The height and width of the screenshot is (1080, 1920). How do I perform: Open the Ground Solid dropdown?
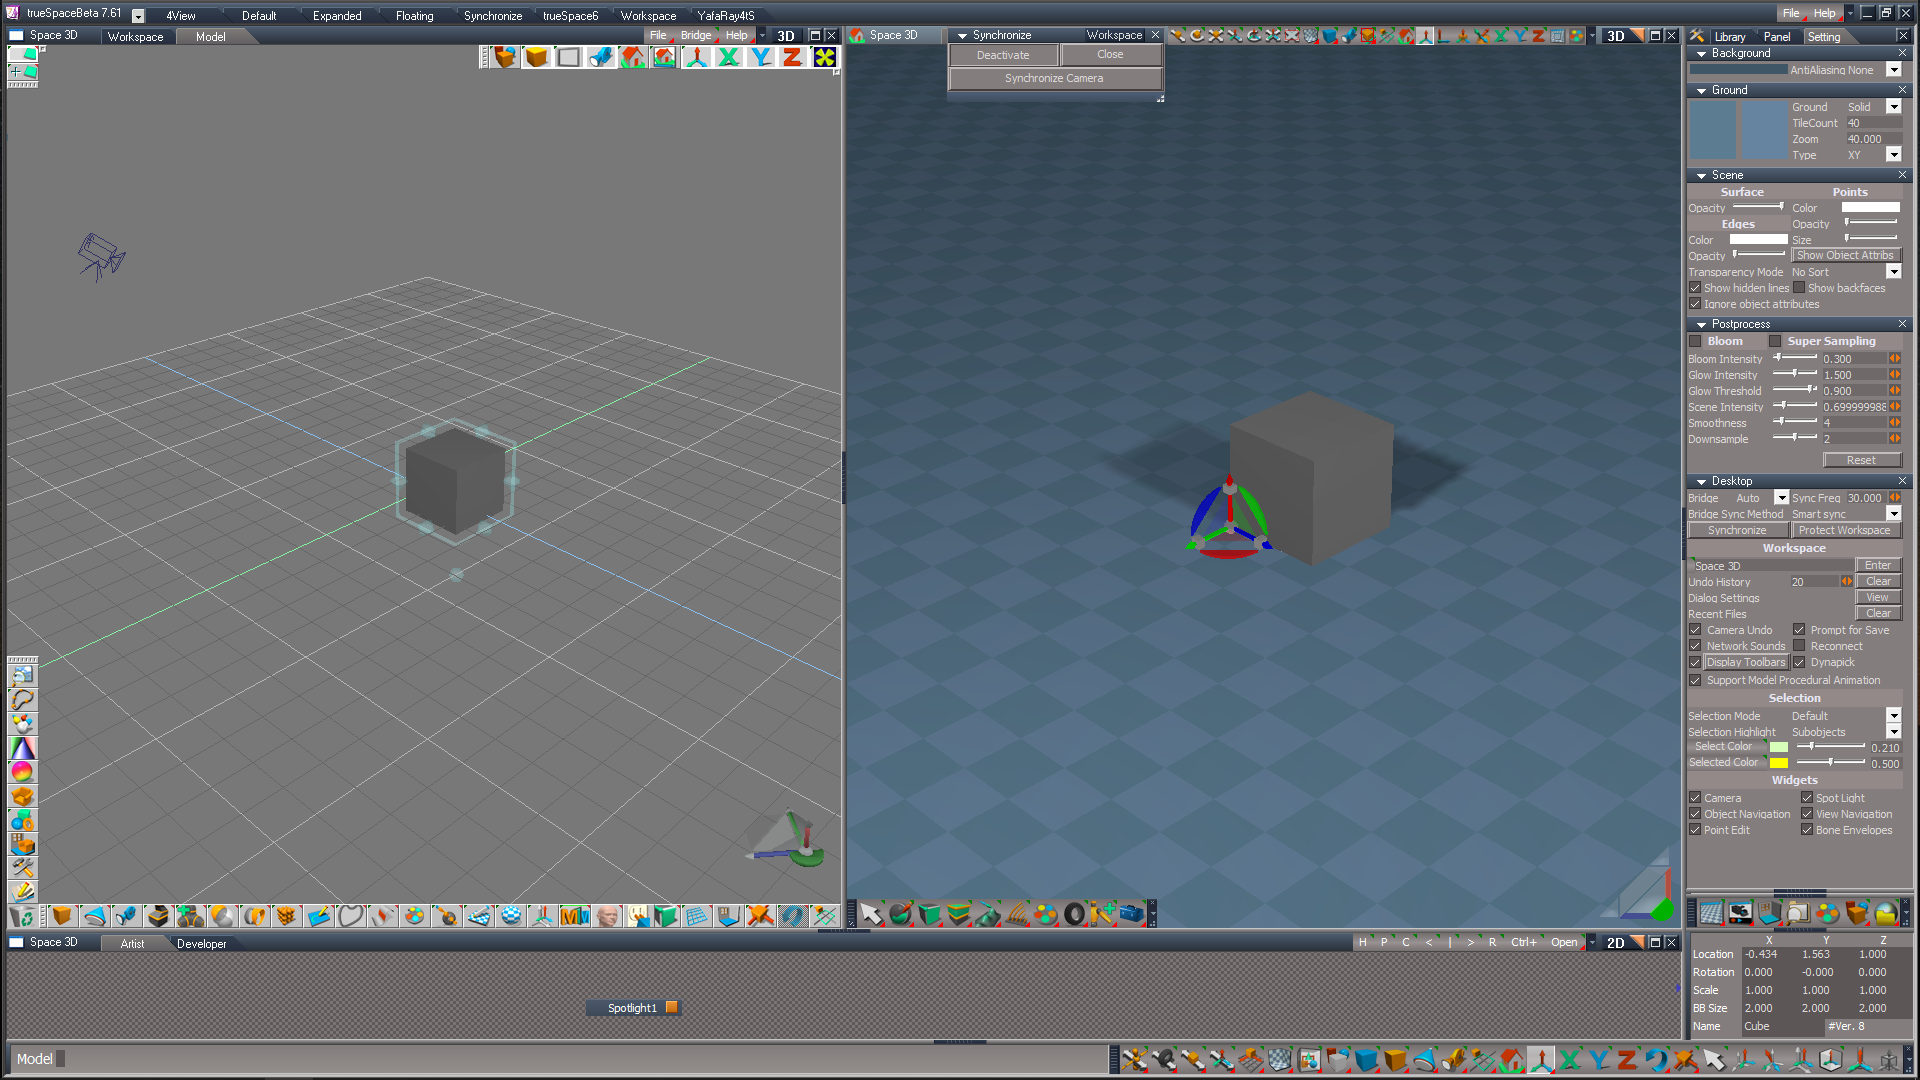(x=1894, y=107)
